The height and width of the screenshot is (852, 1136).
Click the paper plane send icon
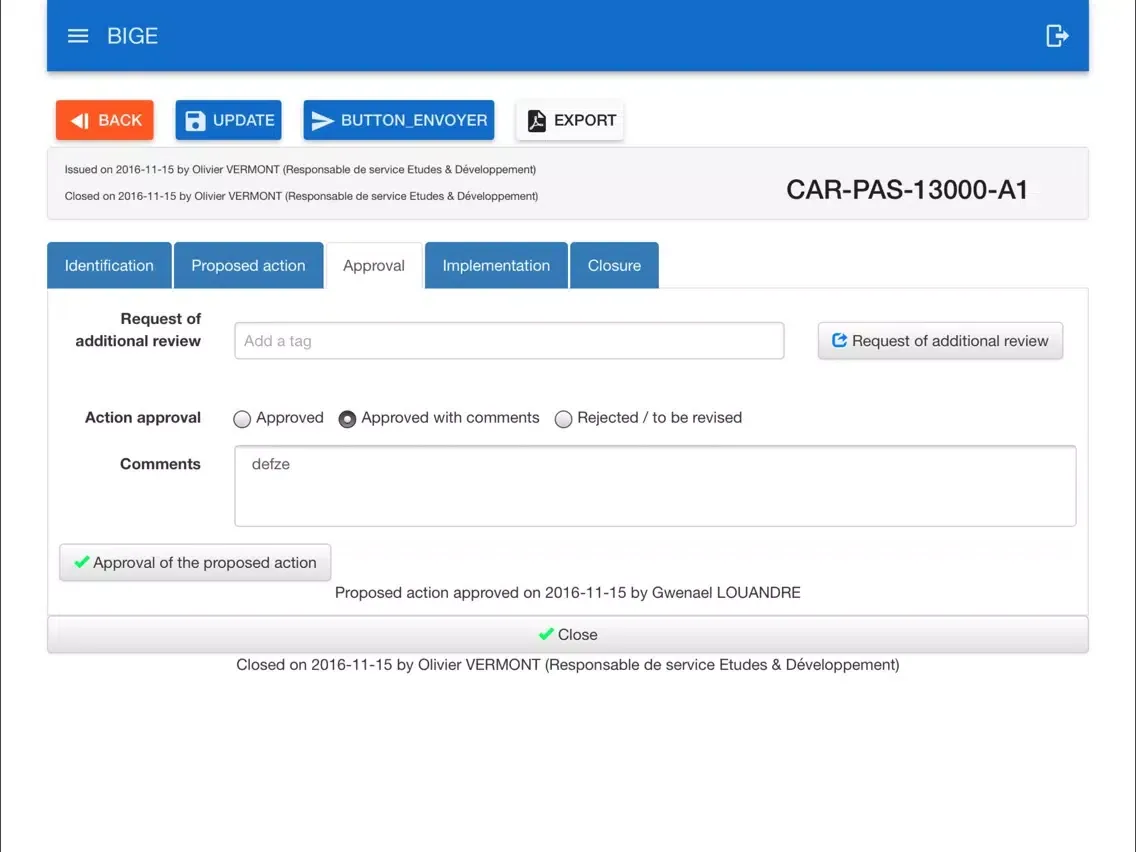click(322, 121)
